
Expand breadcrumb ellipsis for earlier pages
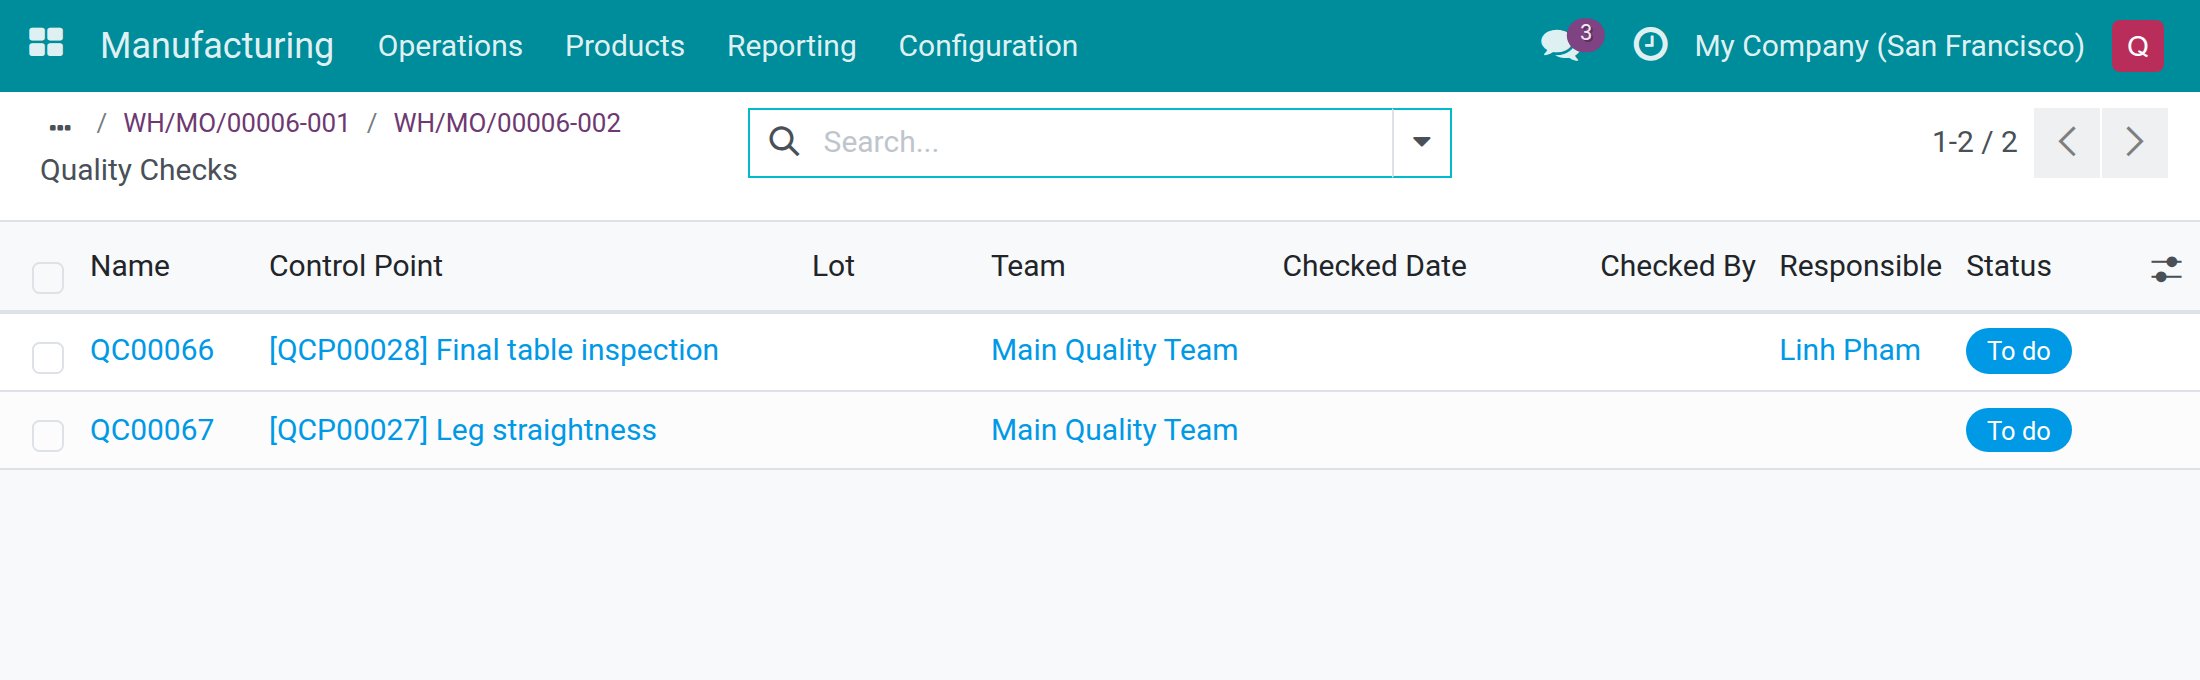pos(60,127)
